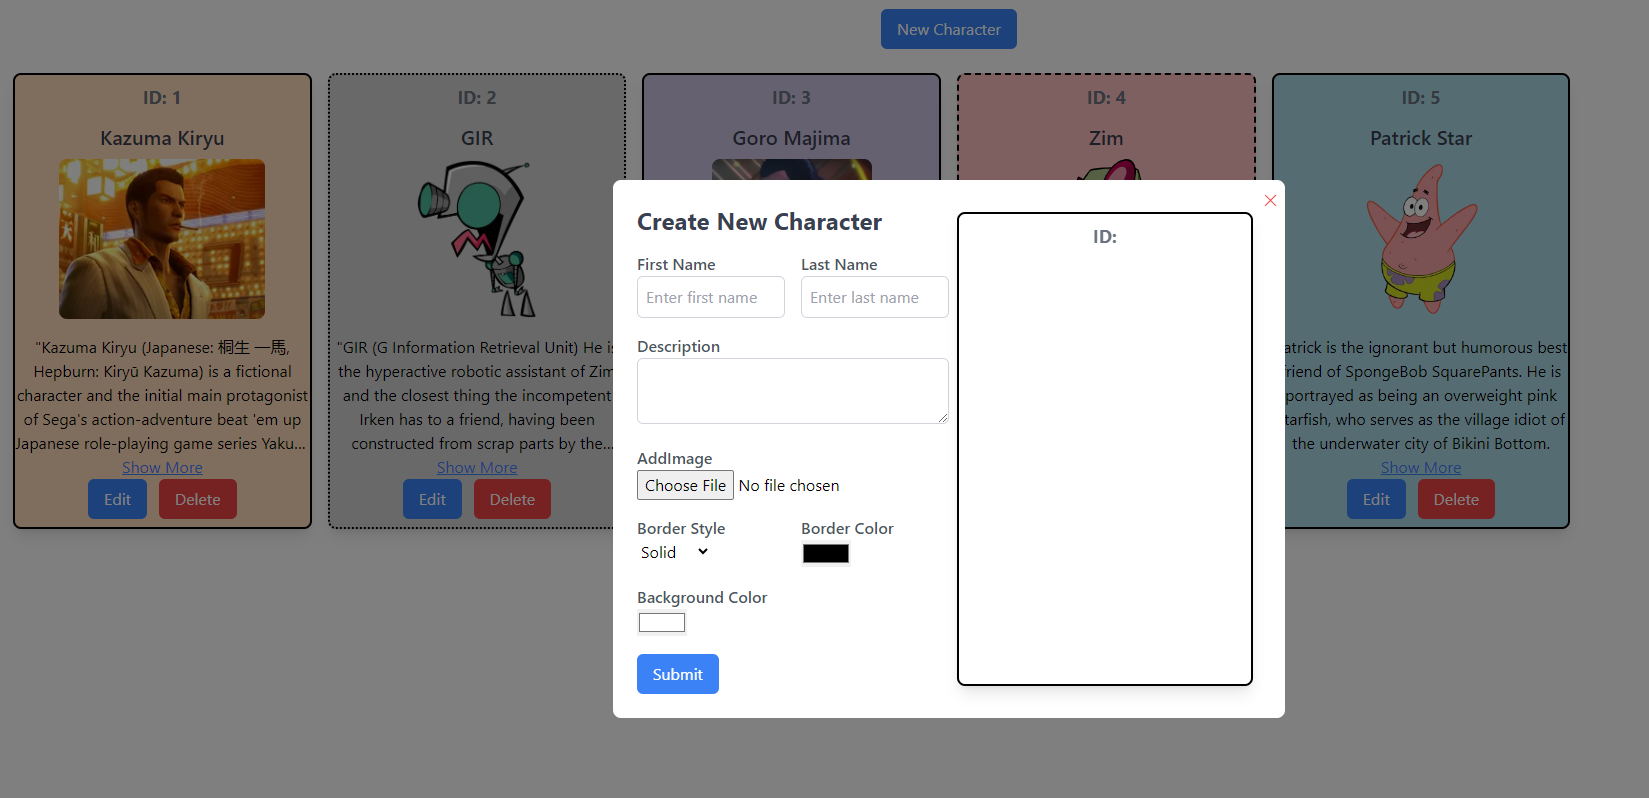Viewport: 1649px width, 798px height.
Task: Click the 'ID: 3' label
Action: 791,98
